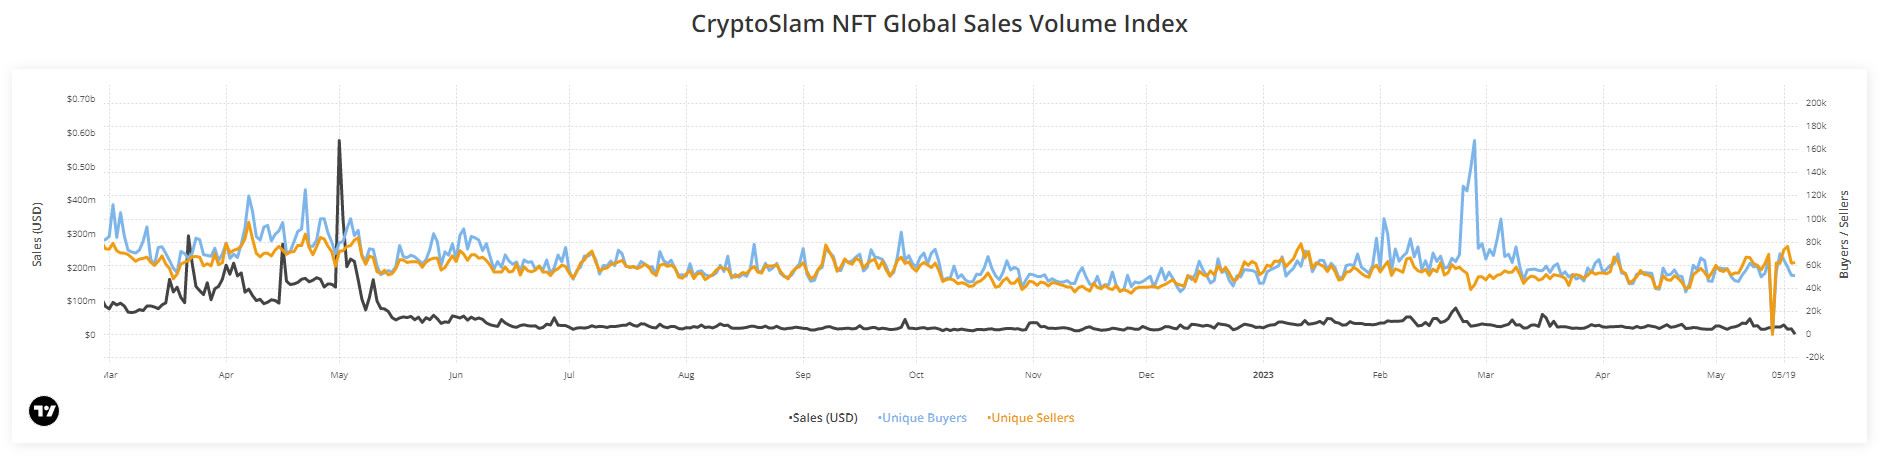Select the Sep label on the time axis
The image size is (1882, 461).
pyautogui.click(x=803, y=375)
